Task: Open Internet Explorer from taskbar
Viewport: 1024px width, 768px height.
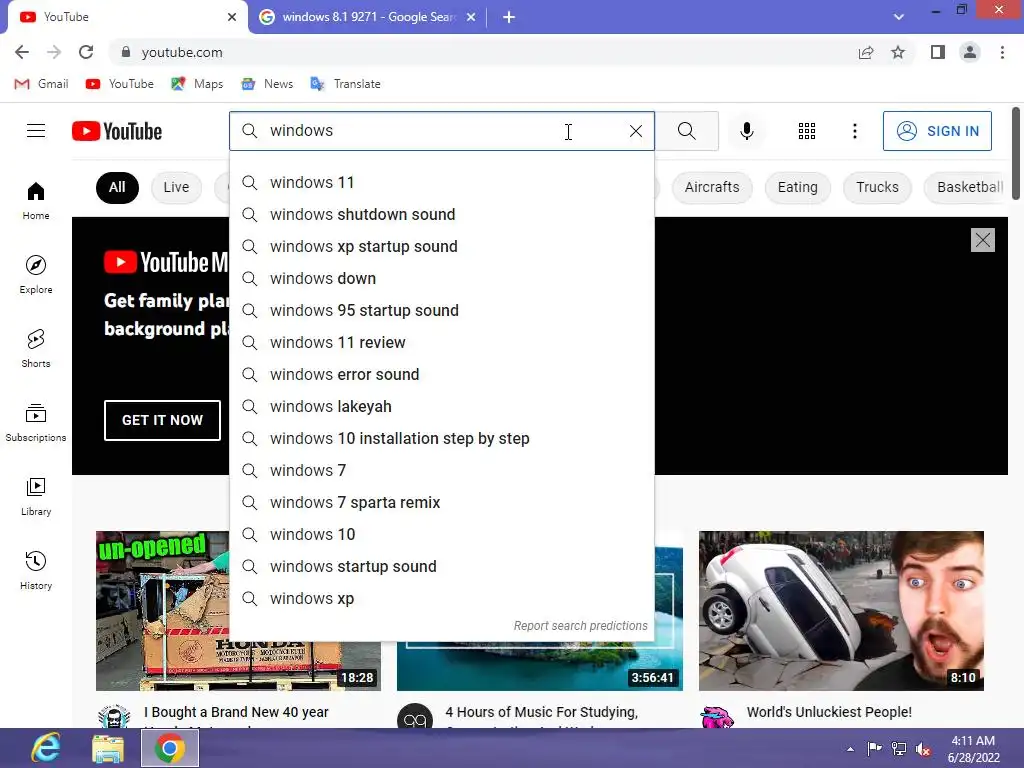Action: (46, 748)
